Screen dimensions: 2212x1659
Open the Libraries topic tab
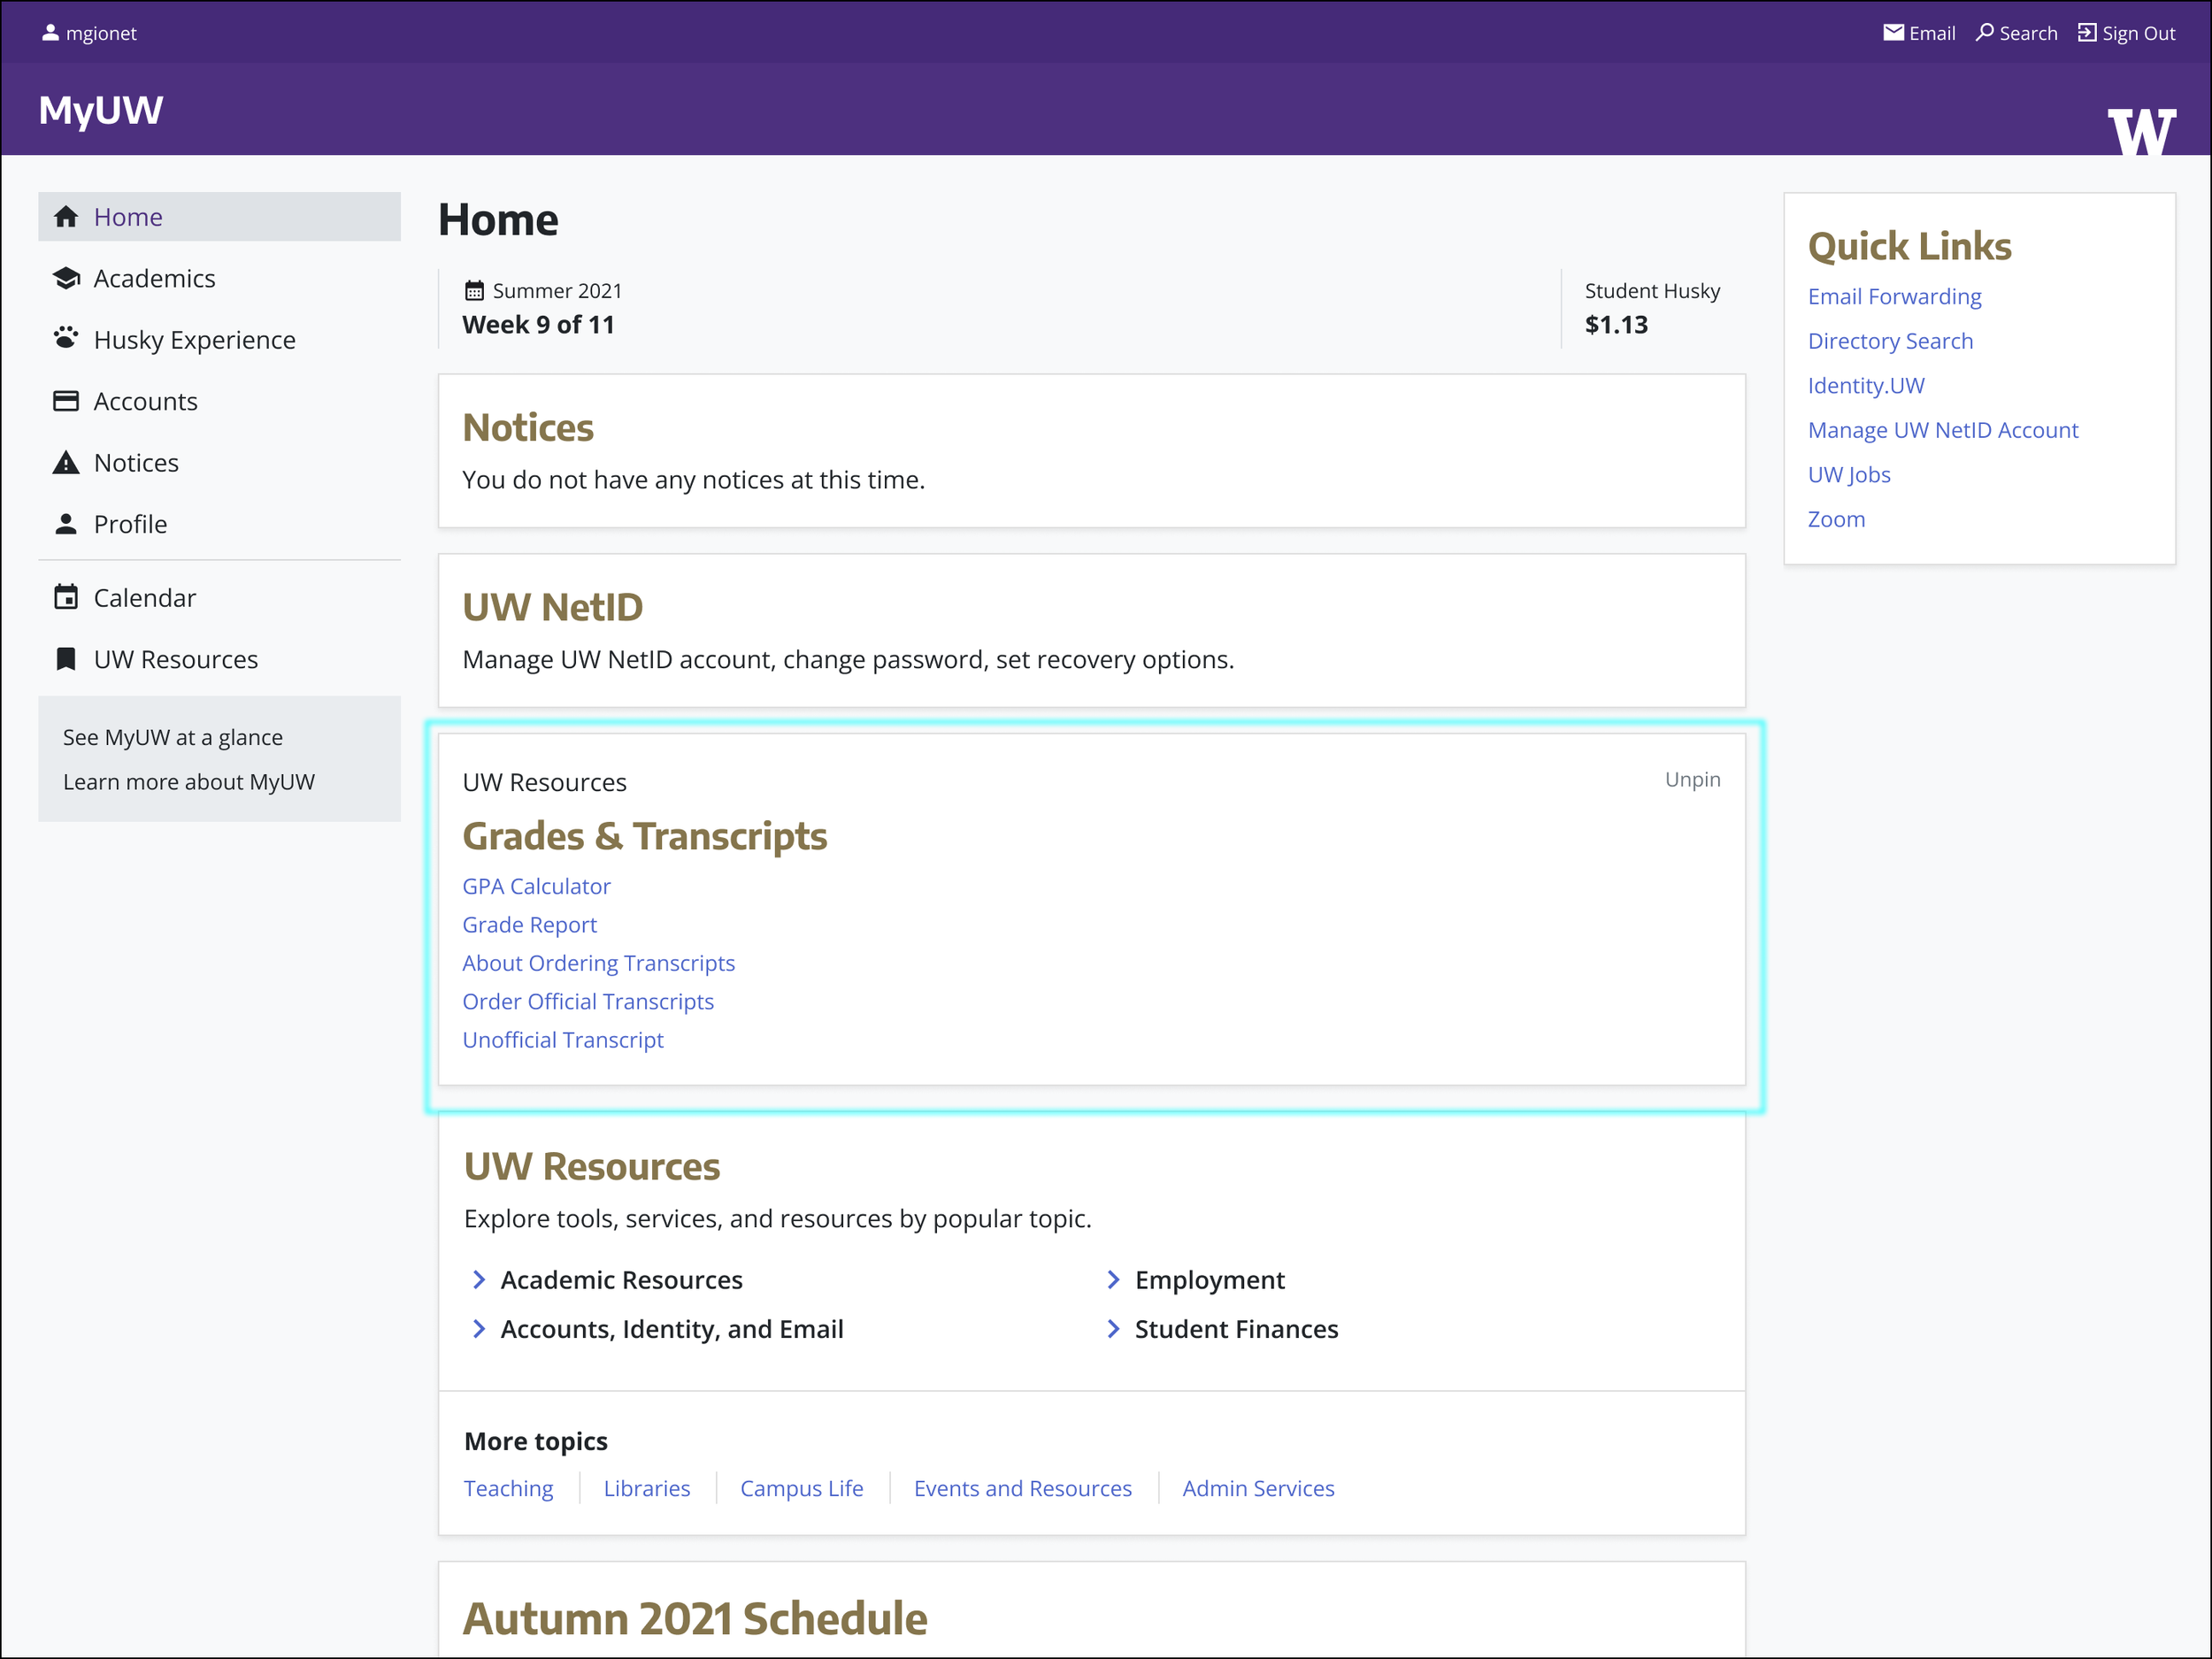[x=646, y=1488]
